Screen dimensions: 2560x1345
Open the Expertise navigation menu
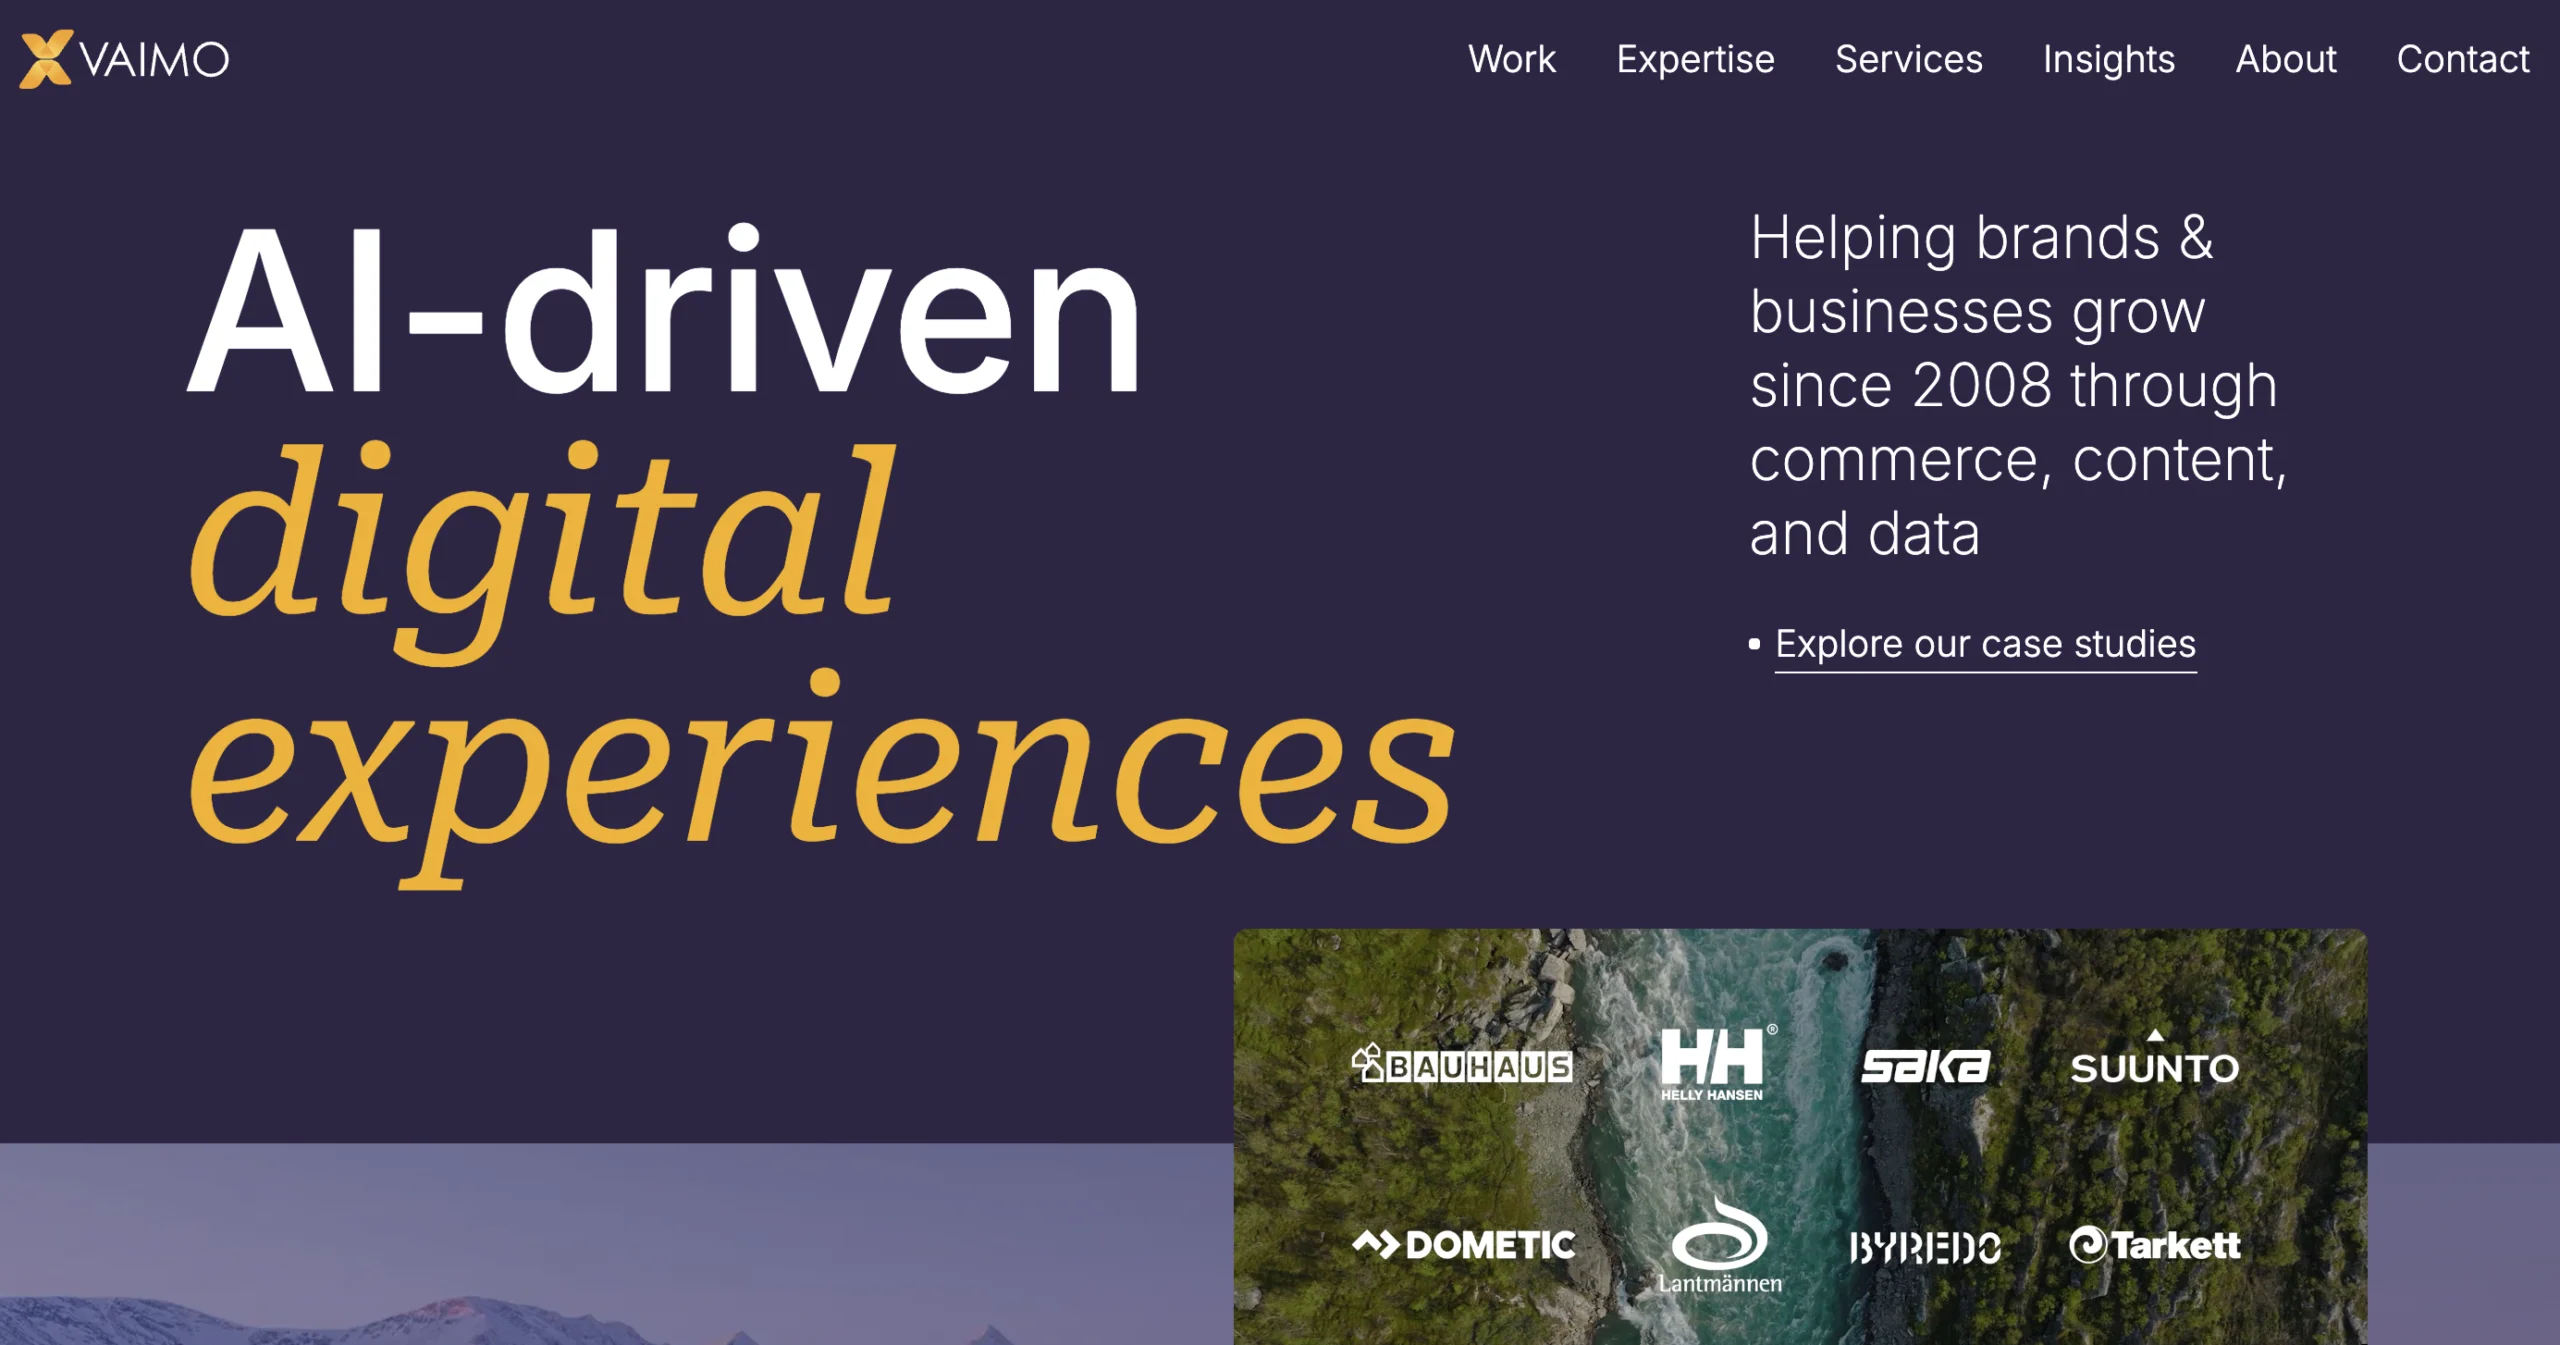[1695, 59]
